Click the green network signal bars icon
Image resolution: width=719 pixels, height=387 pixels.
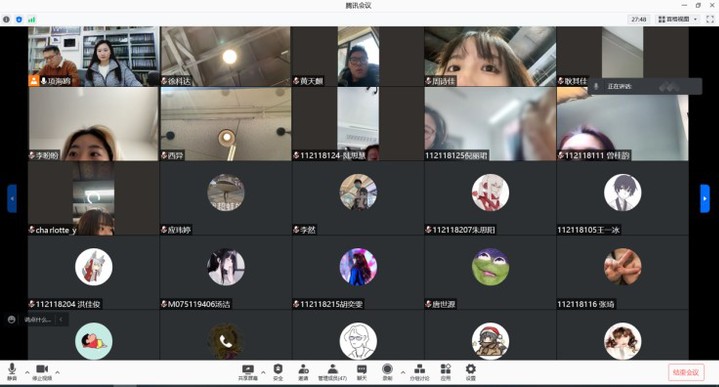click(x=32, y=19)
